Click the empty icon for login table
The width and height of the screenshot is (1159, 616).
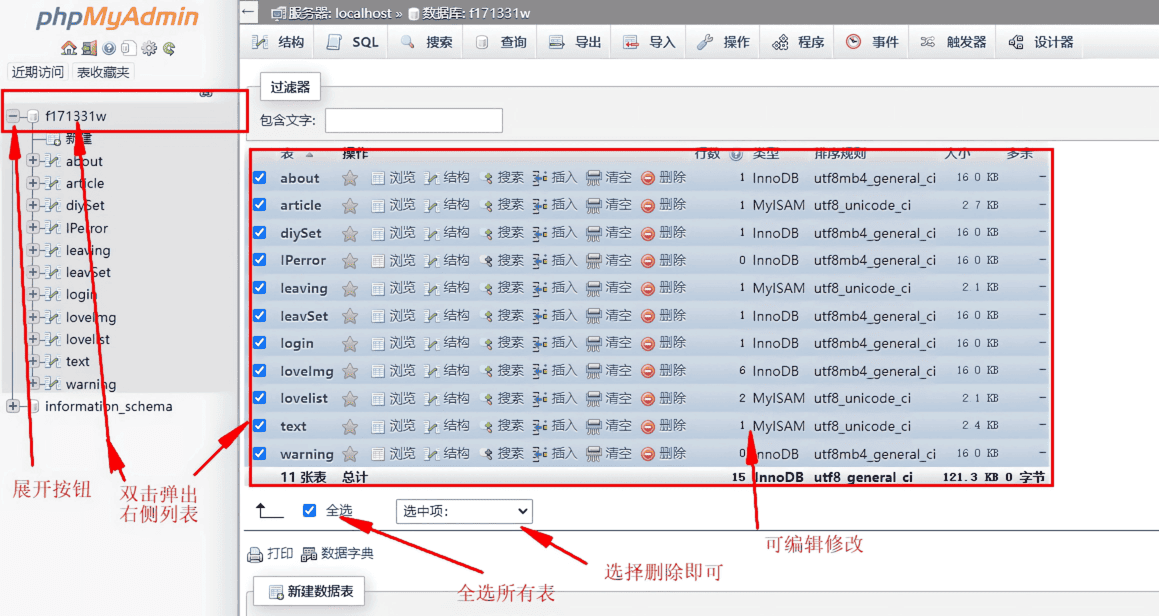594,343
